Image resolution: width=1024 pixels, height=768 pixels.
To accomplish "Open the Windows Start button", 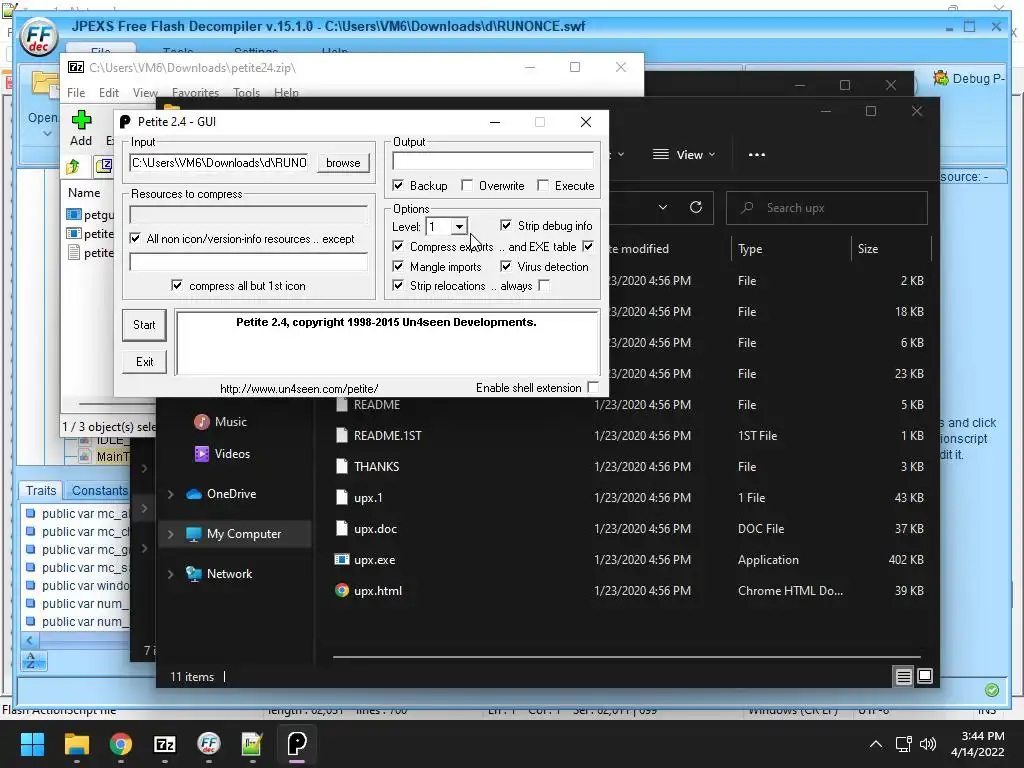I will (32, 744).
